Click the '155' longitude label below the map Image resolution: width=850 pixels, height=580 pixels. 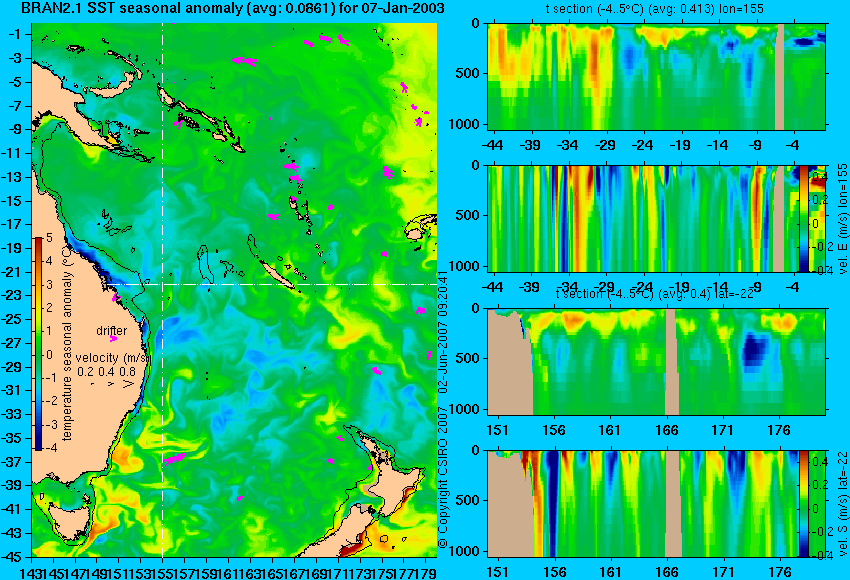163,572
